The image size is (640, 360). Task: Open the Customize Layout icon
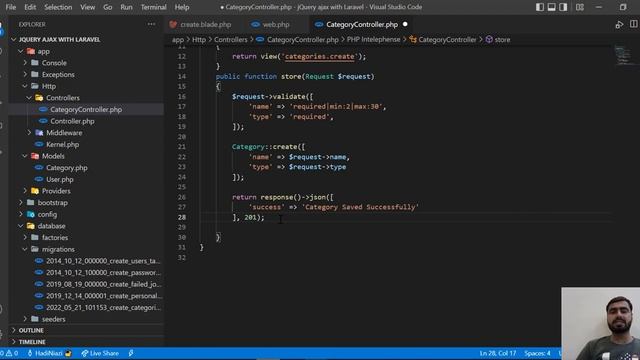click(580, 7)
